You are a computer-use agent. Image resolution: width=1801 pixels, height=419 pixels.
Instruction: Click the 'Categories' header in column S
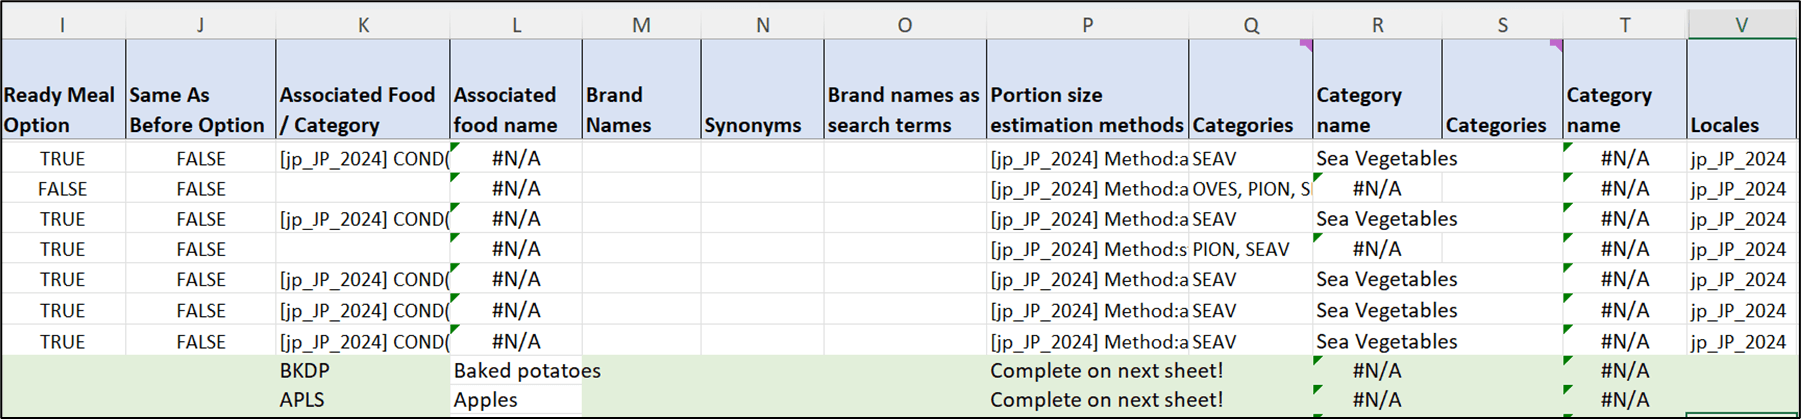pyautogui.click(x=1502, y=90)
